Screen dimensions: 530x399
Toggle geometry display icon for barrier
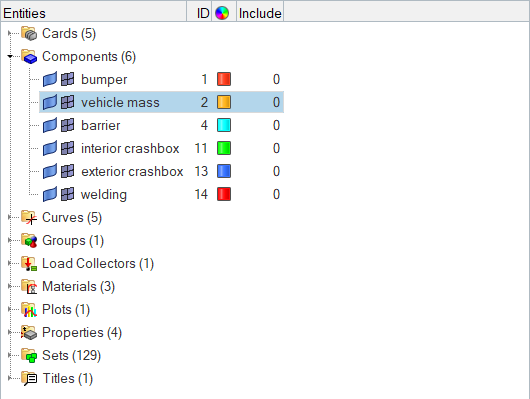(x=50, y=125)
